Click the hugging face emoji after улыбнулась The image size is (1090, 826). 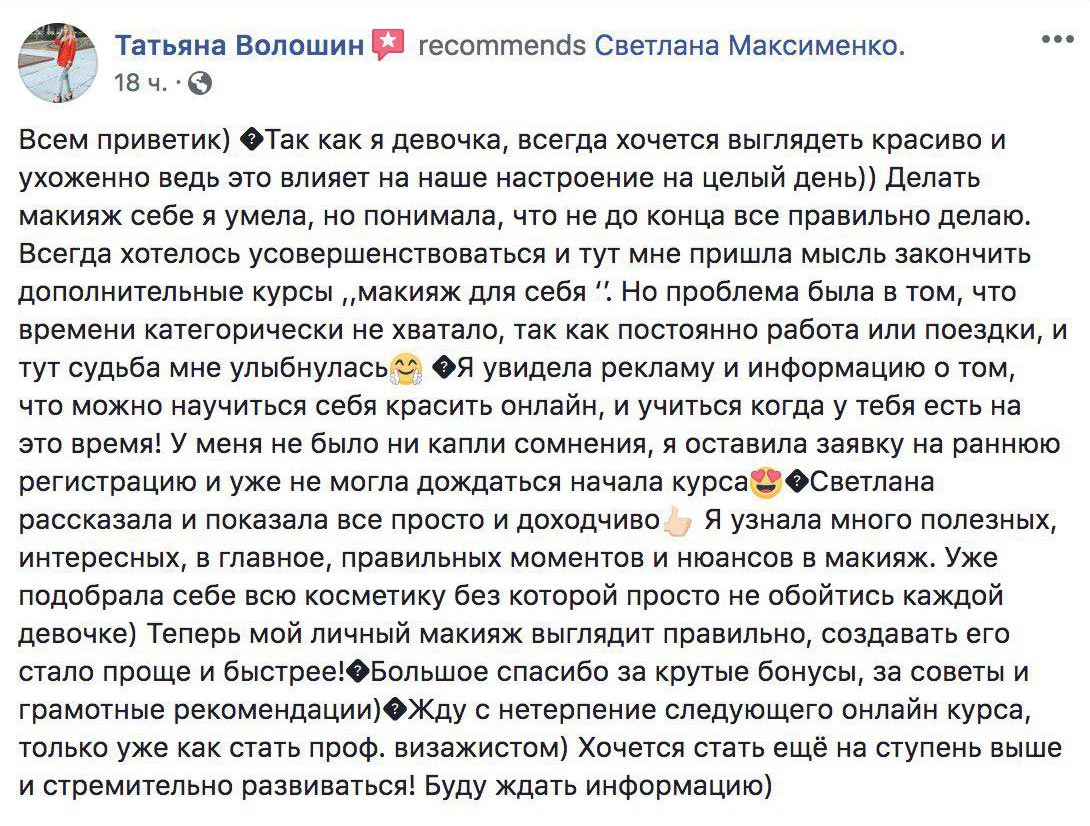click(406, 369)
